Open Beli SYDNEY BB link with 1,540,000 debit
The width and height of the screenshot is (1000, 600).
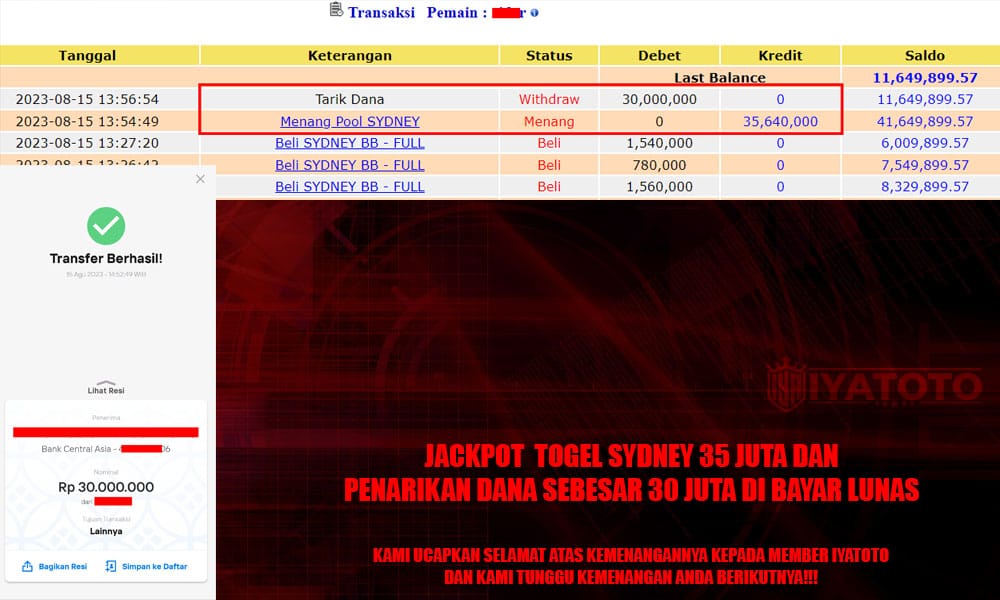349,143
